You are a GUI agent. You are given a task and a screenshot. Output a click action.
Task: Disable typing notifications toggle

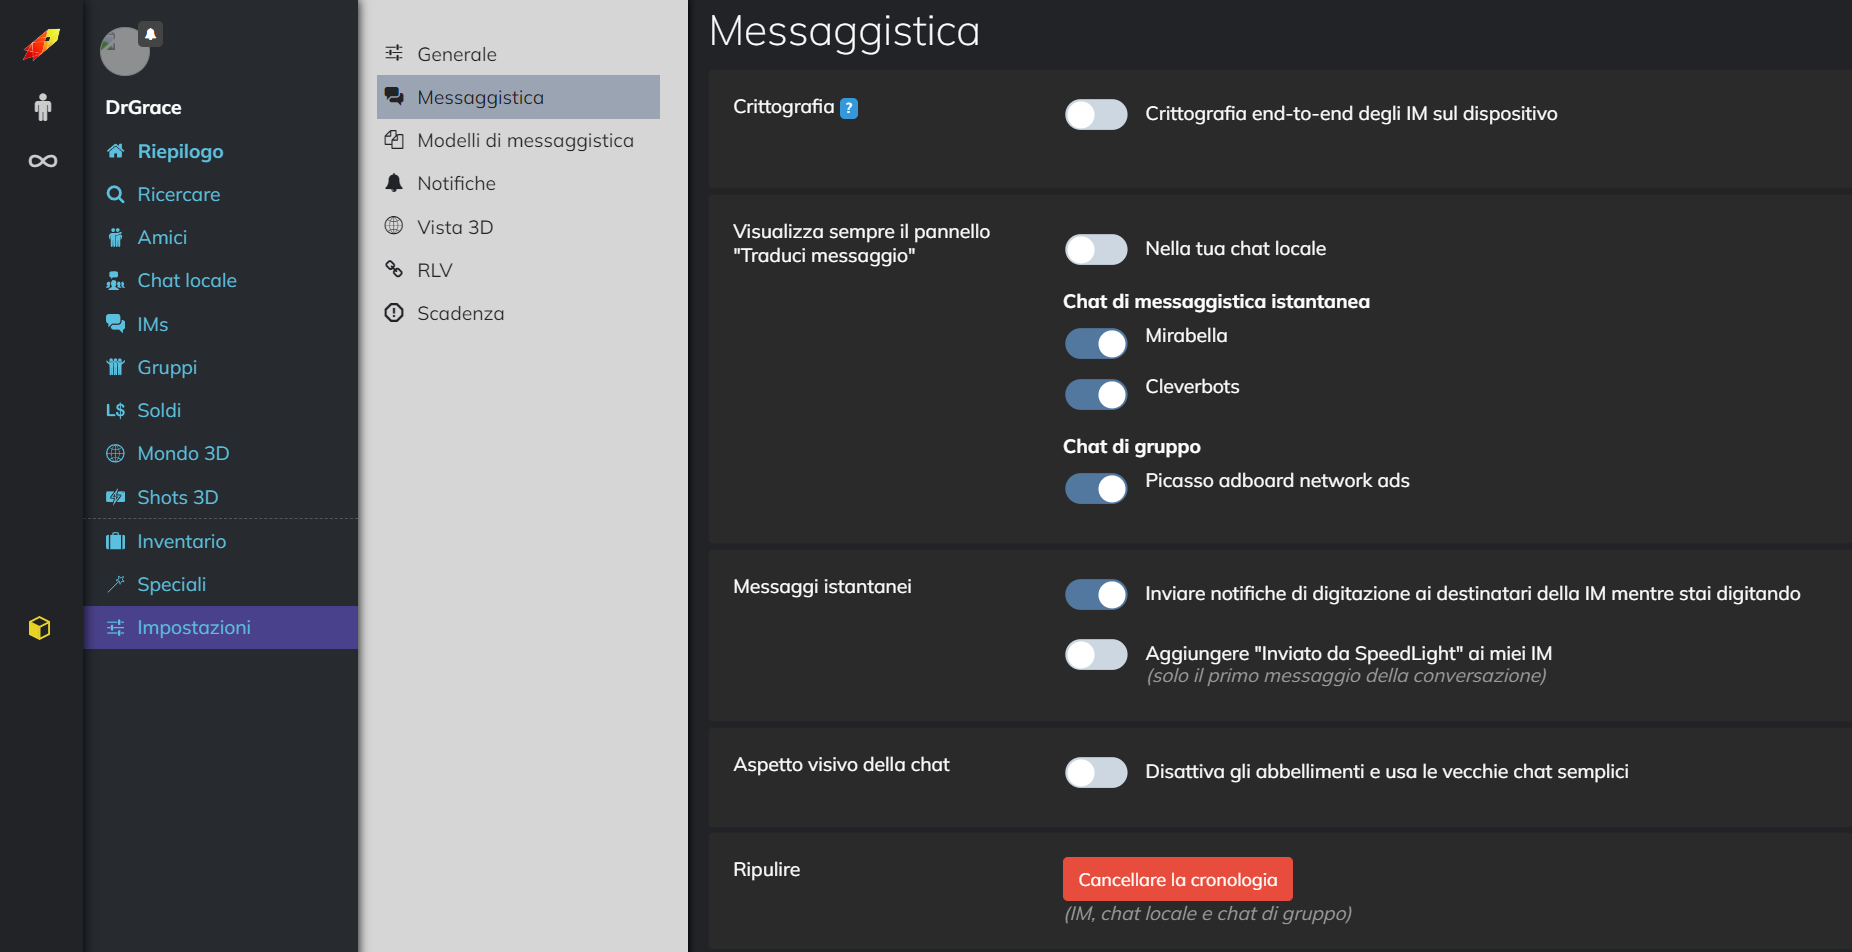pyautogui.click(x=1096, y=595)
